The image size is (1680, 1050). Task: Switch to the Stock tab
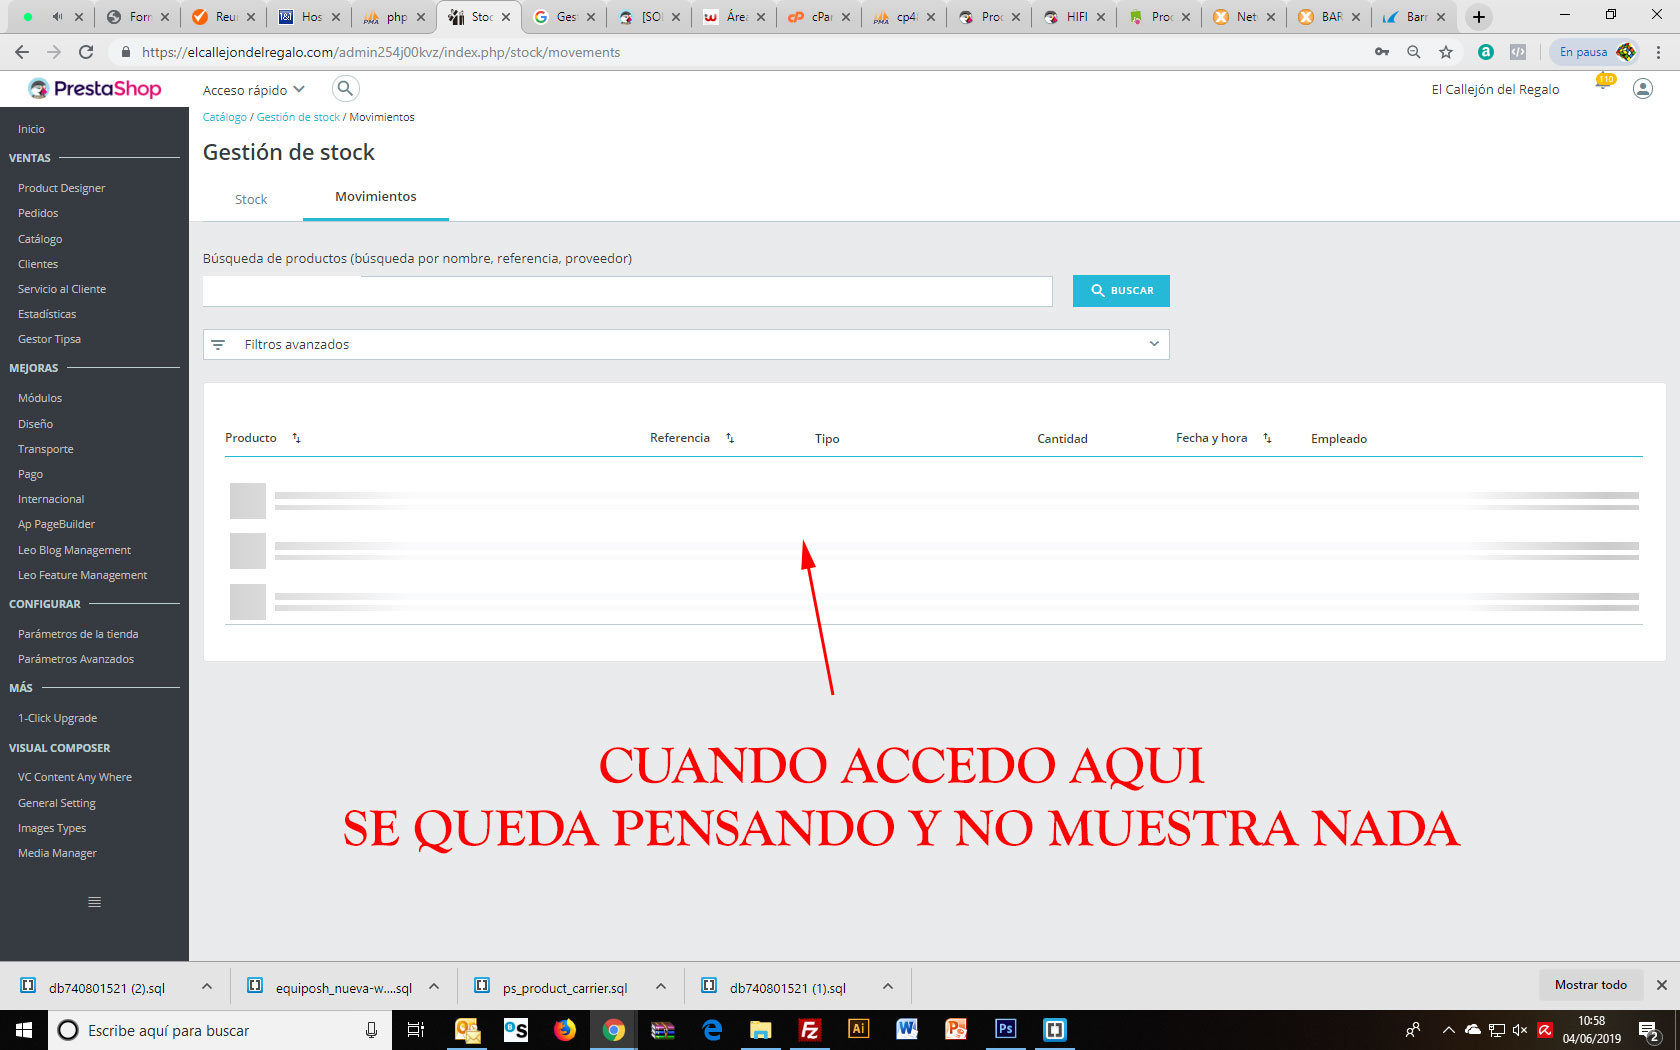(251, 199)
